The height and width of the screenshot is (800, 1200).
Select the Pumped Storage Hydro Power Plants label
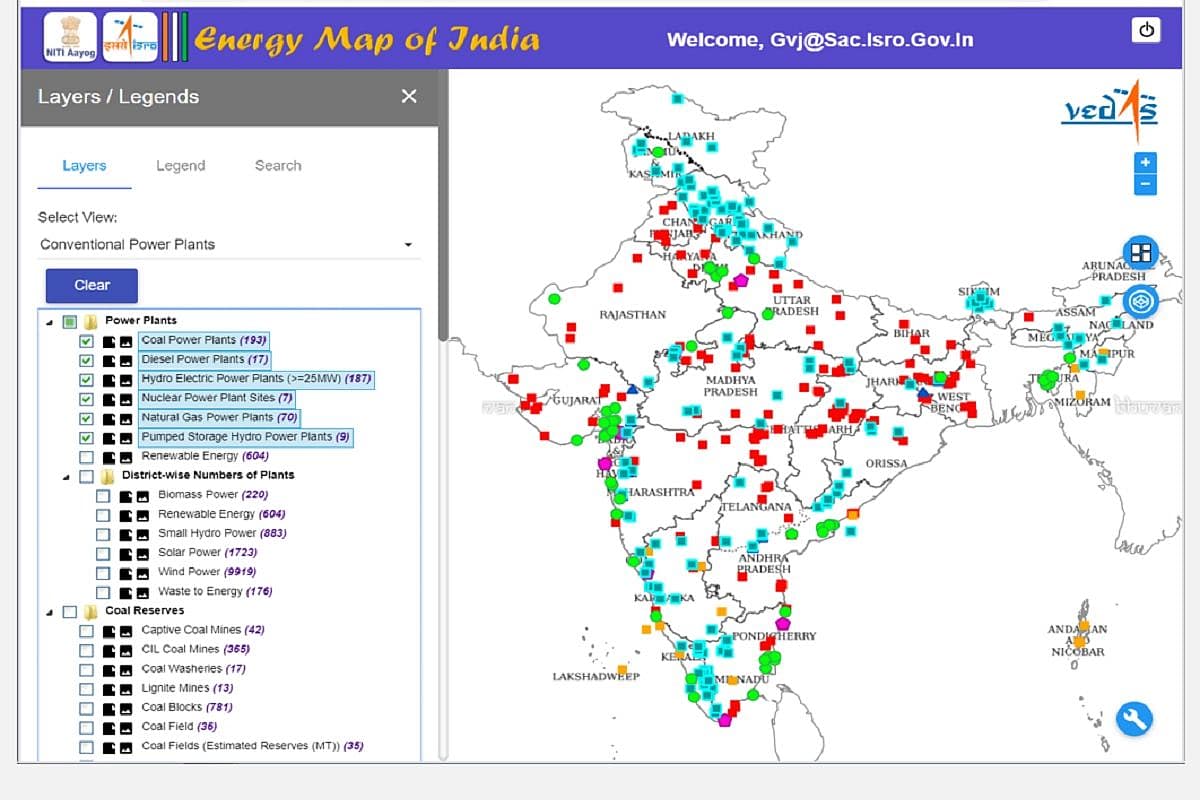[243, 437]
